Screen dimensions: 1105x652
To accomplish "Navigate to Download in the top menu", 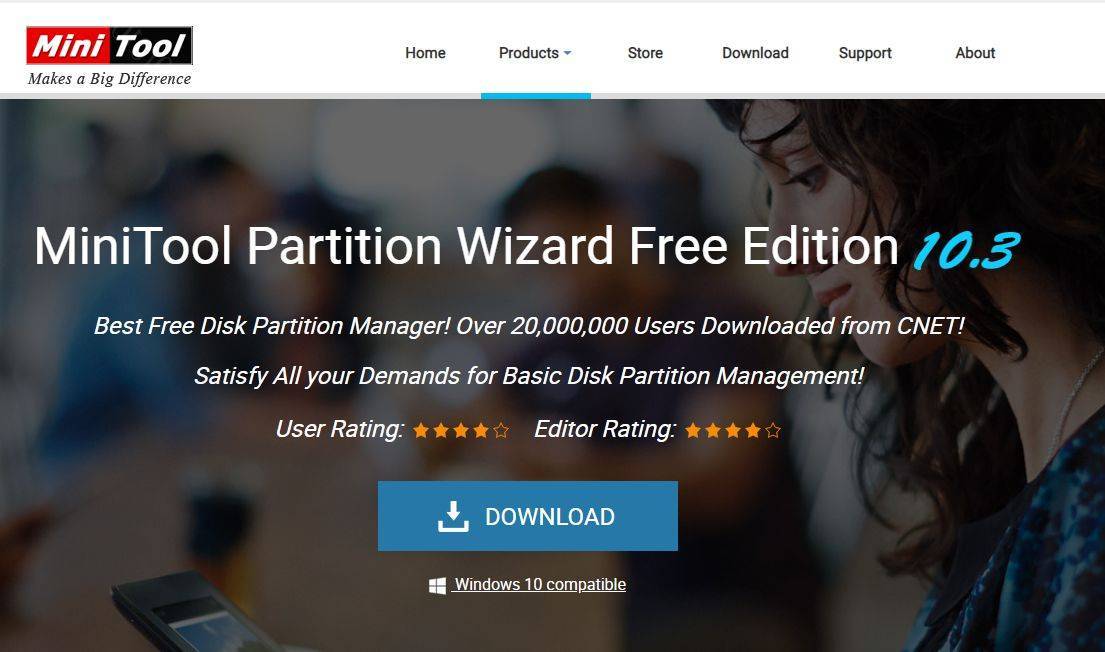I will point(755,53).
